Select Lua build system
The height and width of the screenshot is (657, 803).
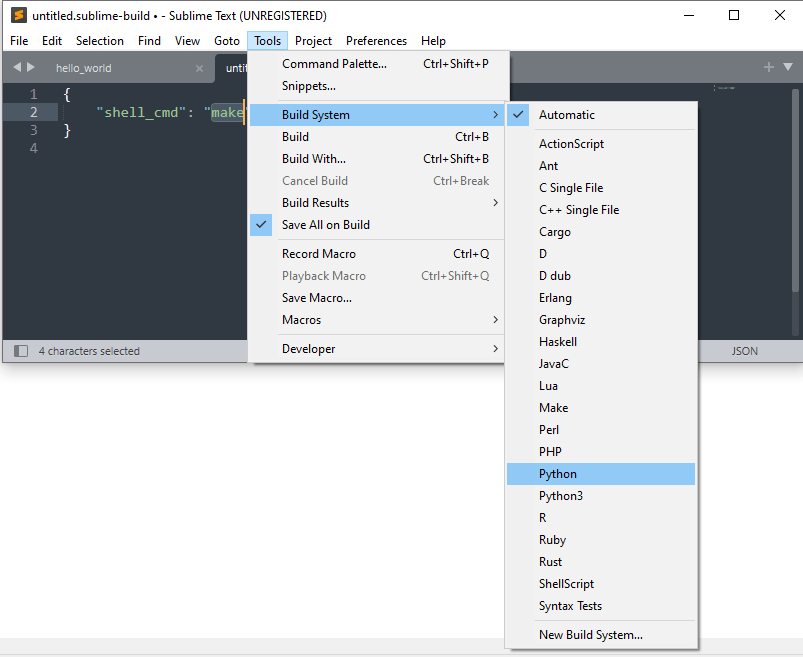tap(601, 386)
